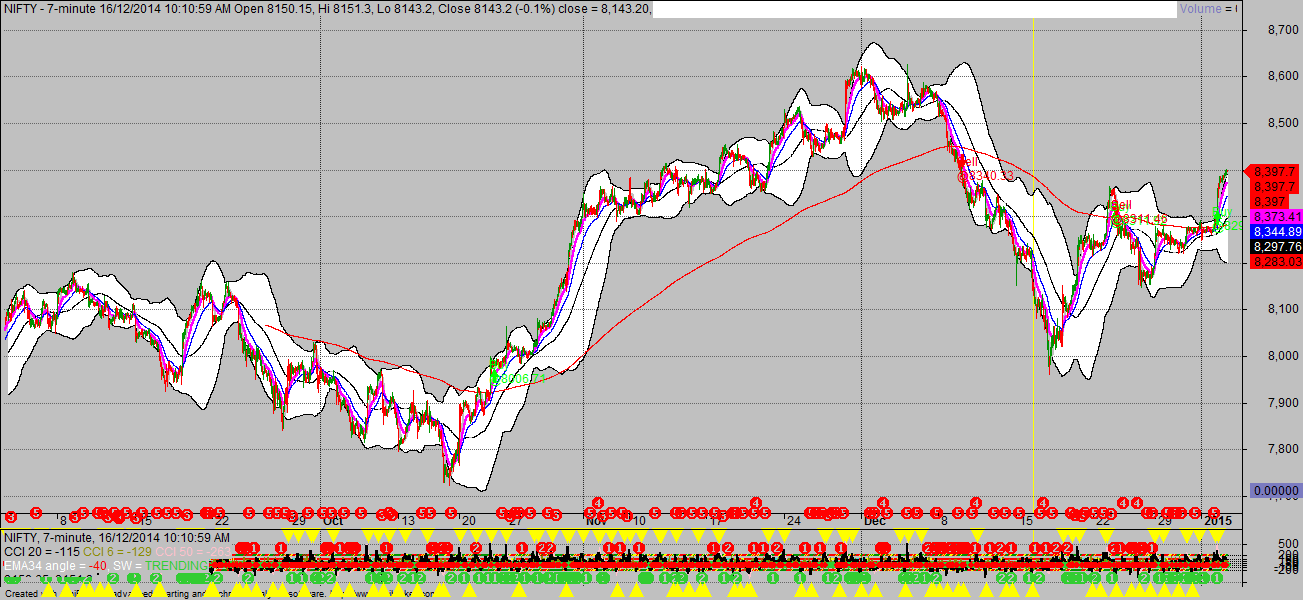The height and width of the screenshot is (600, 1303).
Task: Click the EMA34 angle = -40 text
Action: pyautogui.click(x=55, y=565)
